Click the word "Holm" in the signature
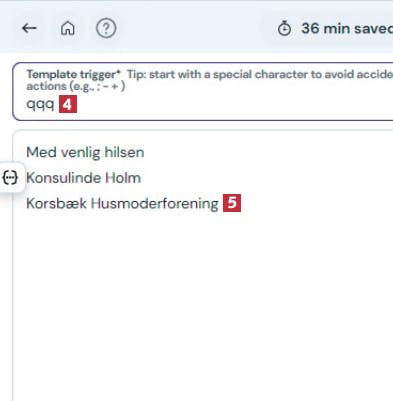The width and height of the screenshot is (393, 401). tap(123, 178)
